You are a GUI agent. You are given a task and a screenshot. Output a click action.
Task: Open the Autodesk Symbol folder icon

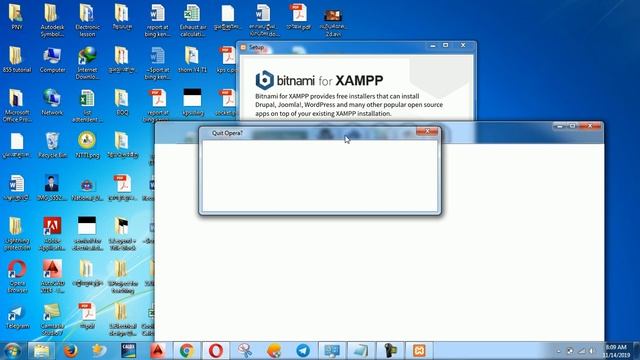(x=52, y=20)
